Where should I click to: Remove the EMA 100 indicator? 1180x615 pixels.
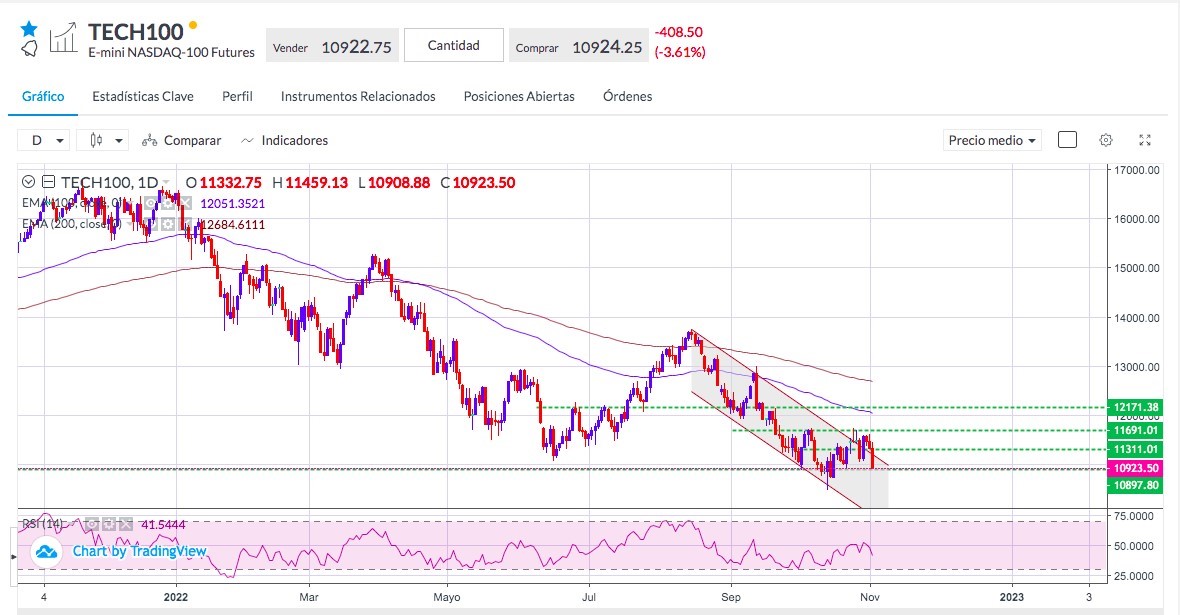point(184,203)
